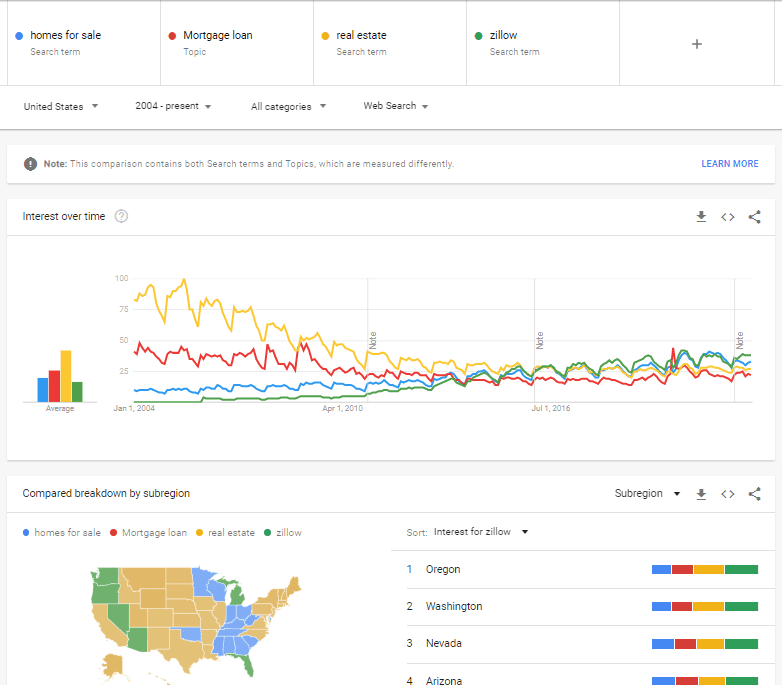The width and height of the screenshot is (782, 685).
Task: Change the sort by Interest for zillow
Action: pos(481,532)
